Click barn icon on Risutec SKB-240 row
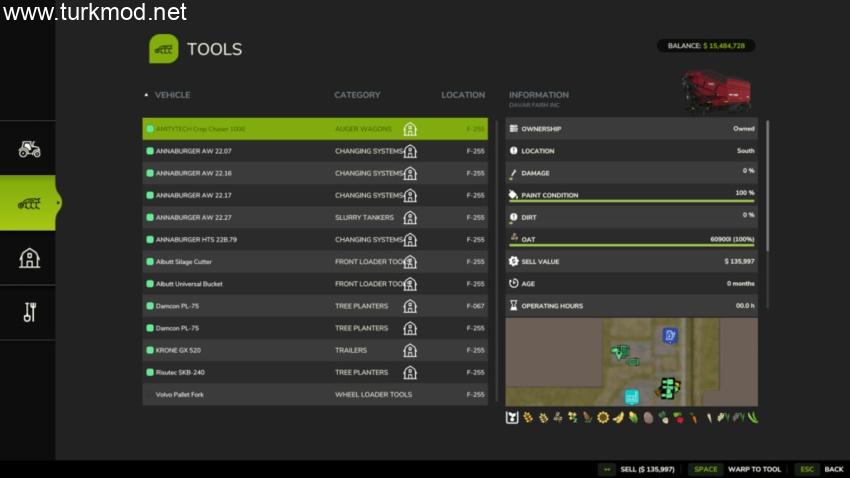 click(x=410, y=372)
